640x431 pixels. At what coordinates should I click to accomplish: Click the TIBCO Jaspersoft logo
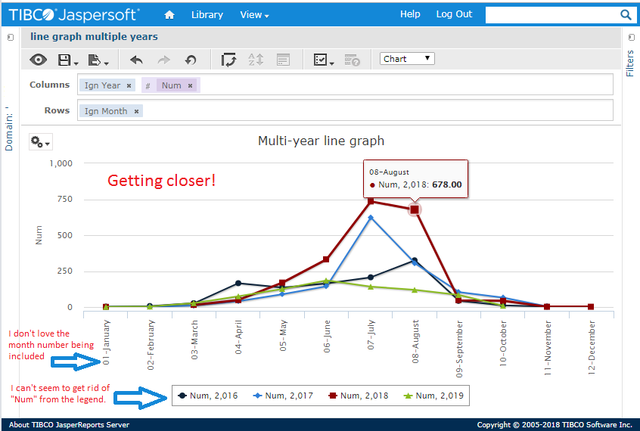coord(73,15)
